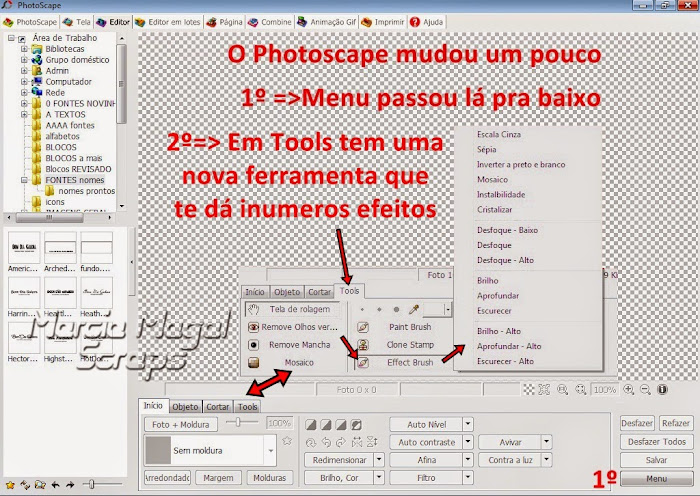Click the Ajuda help icon in top bar
The height and width of the screenshot is (496, 700).
pyautogui.click(x=415, y=22)
